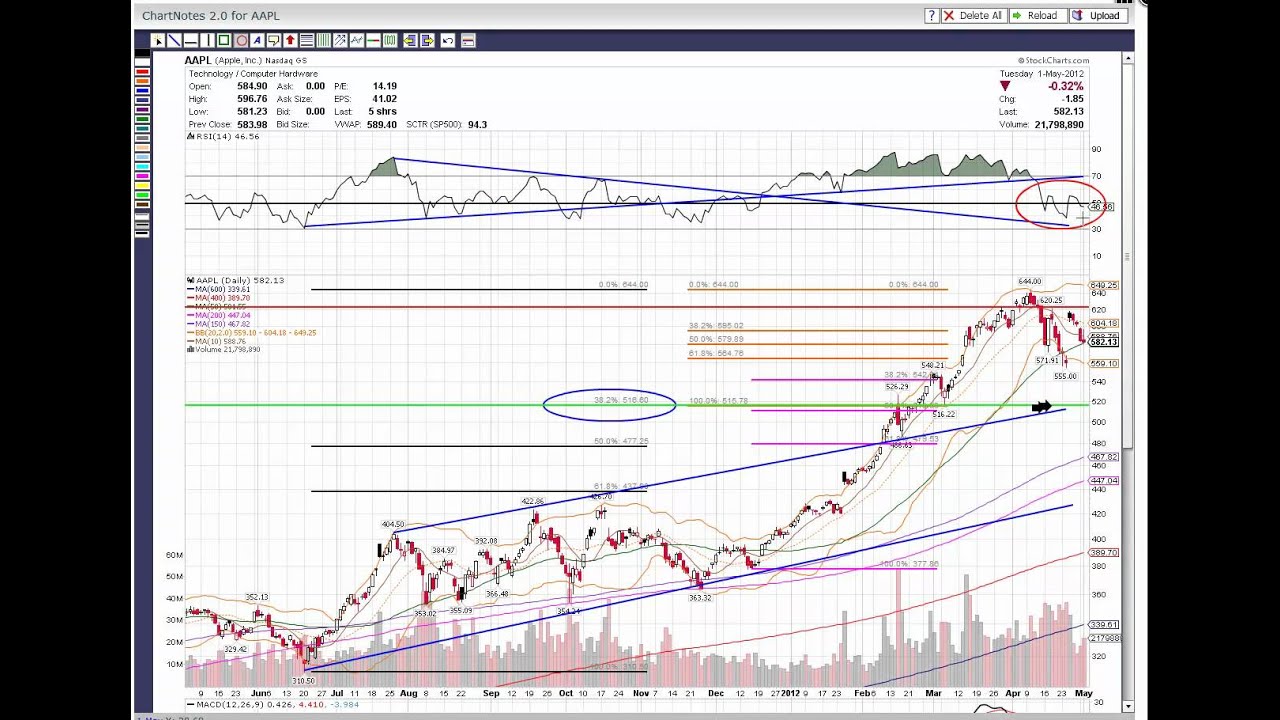Pick the cyan color swatch

142,166
